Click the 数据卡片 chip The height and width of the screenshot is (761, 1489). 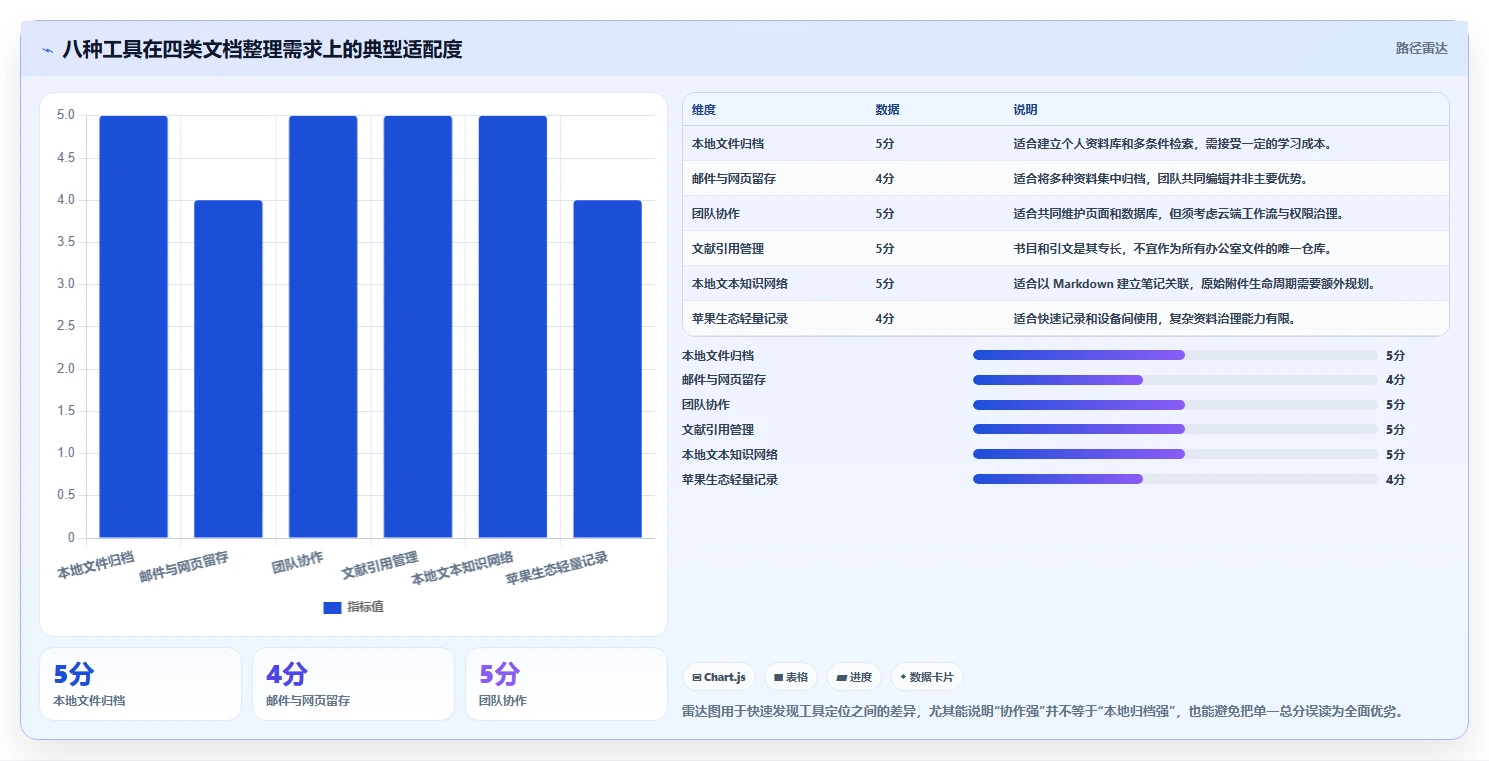pyautogui.click(x=927, y=677)
